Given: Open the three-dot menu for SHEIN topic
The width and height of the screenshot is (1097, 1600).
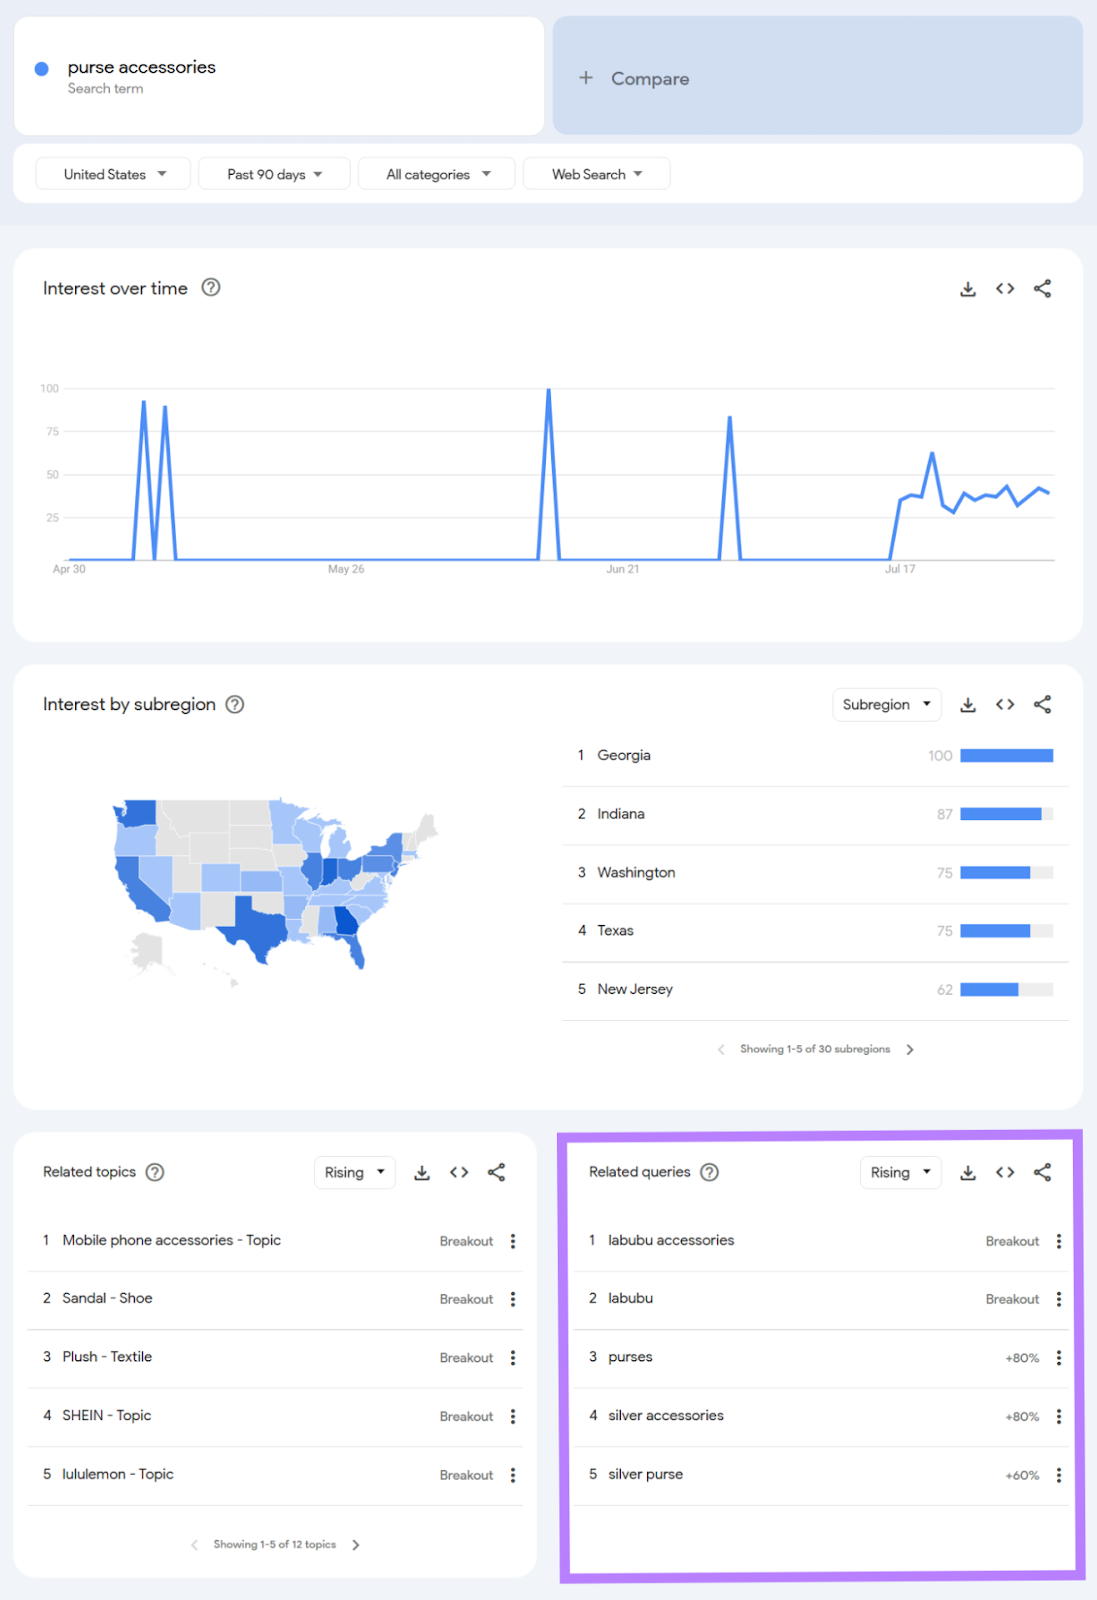Looking at the screenshot, I should (x=513, y=1416).
